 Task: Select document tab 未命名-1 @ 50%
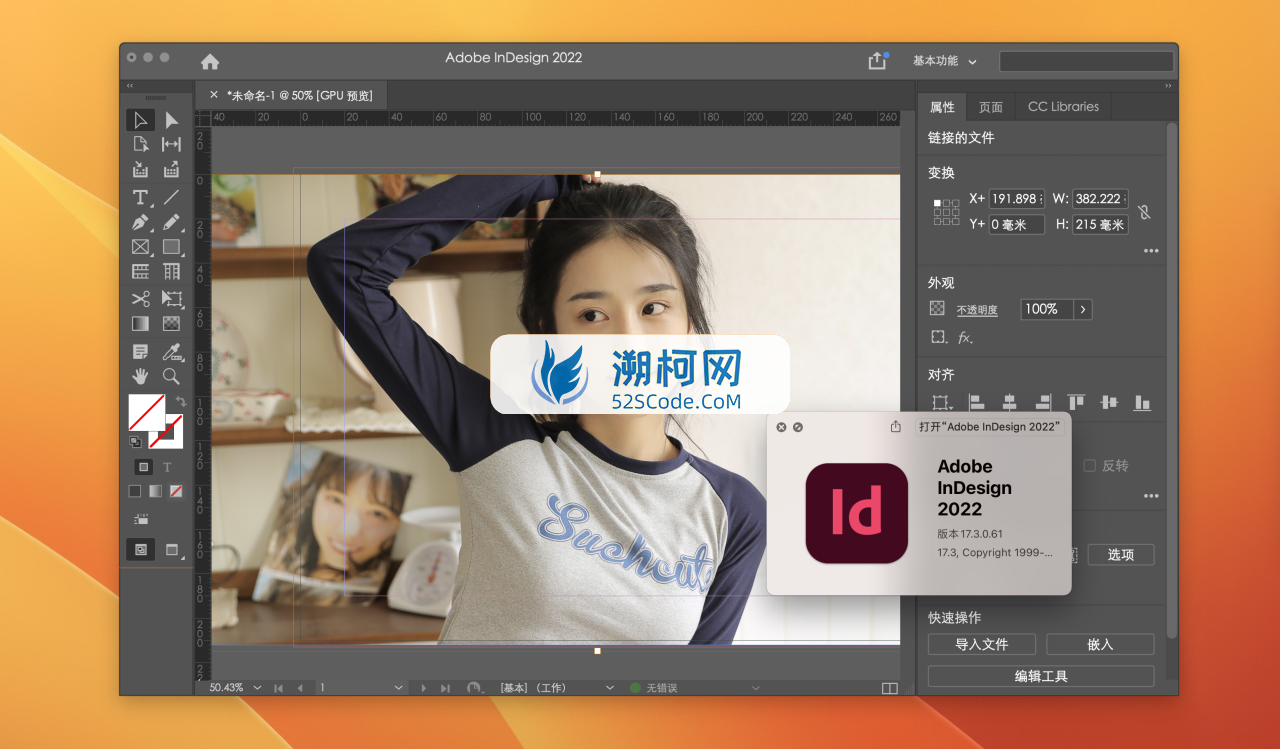tap(299, 95)
